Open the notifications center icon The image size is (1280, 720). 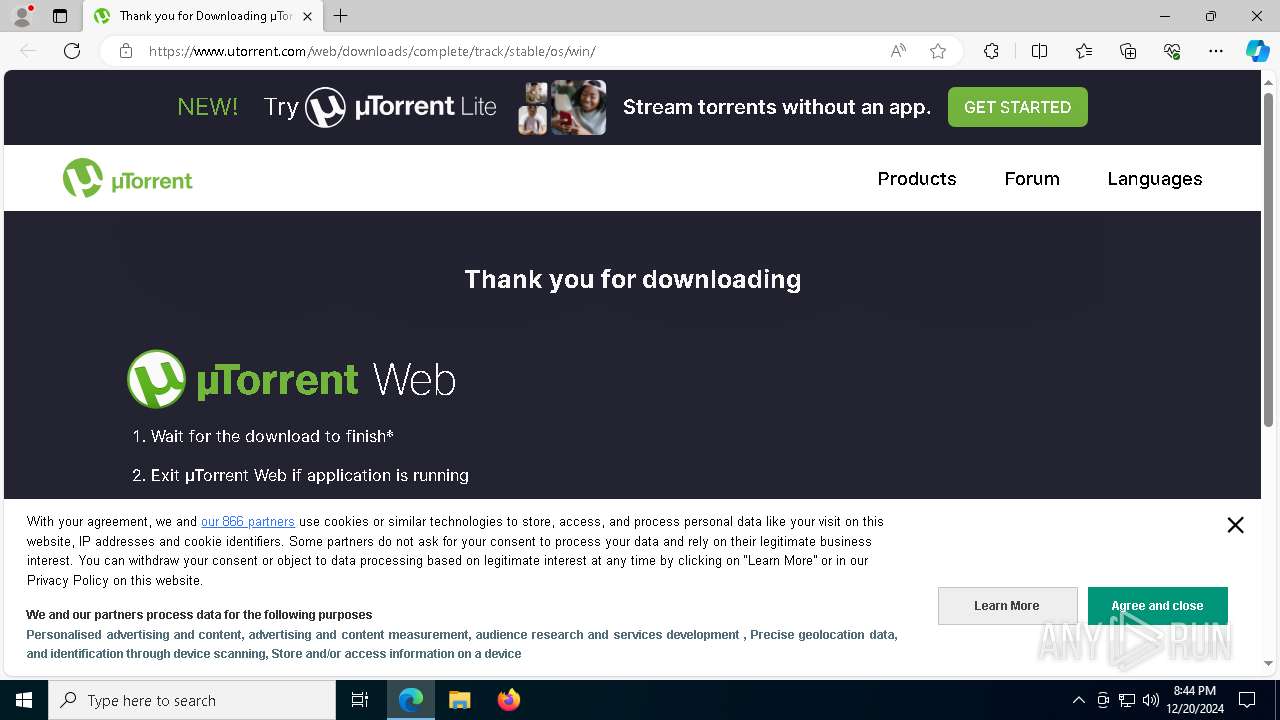pyautogui.click(x=1247, y=700)
